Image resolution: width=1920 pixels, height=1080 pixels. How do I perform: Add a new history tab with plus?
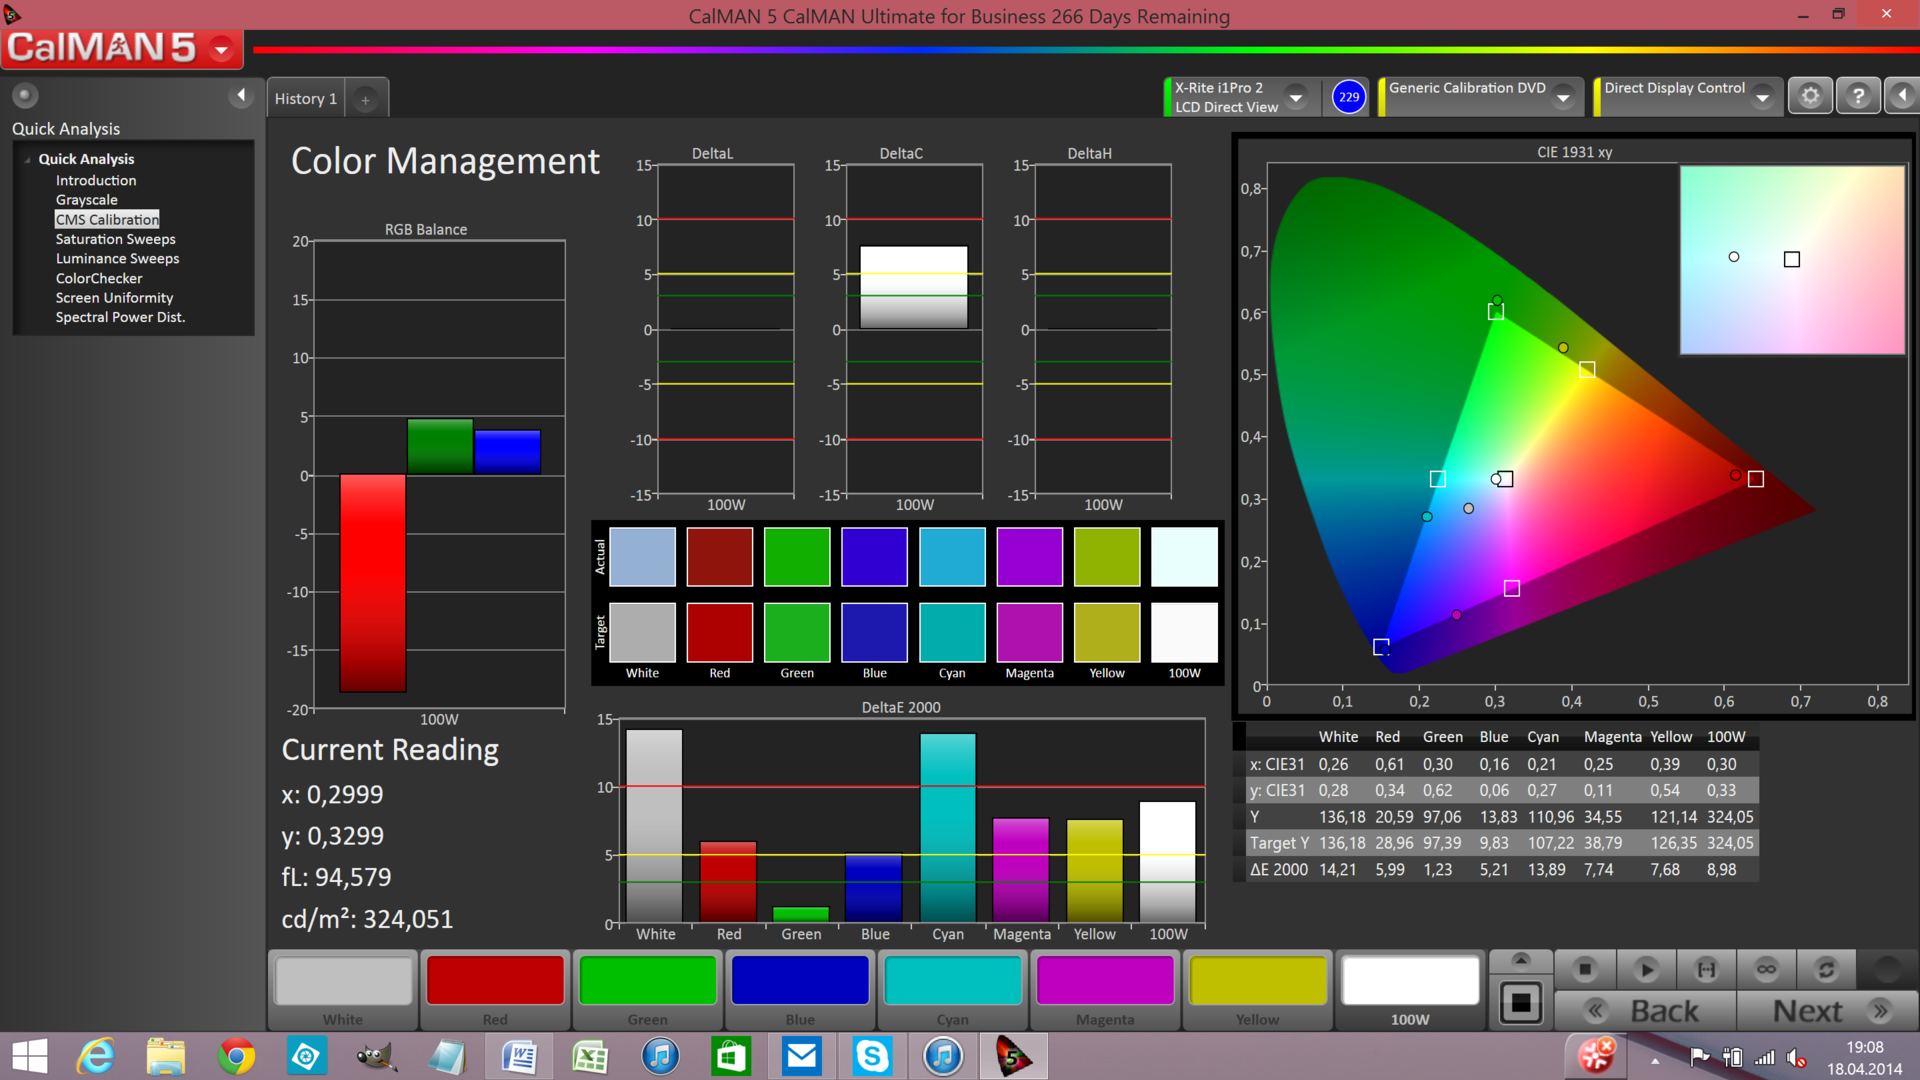[x=365, y=99]
